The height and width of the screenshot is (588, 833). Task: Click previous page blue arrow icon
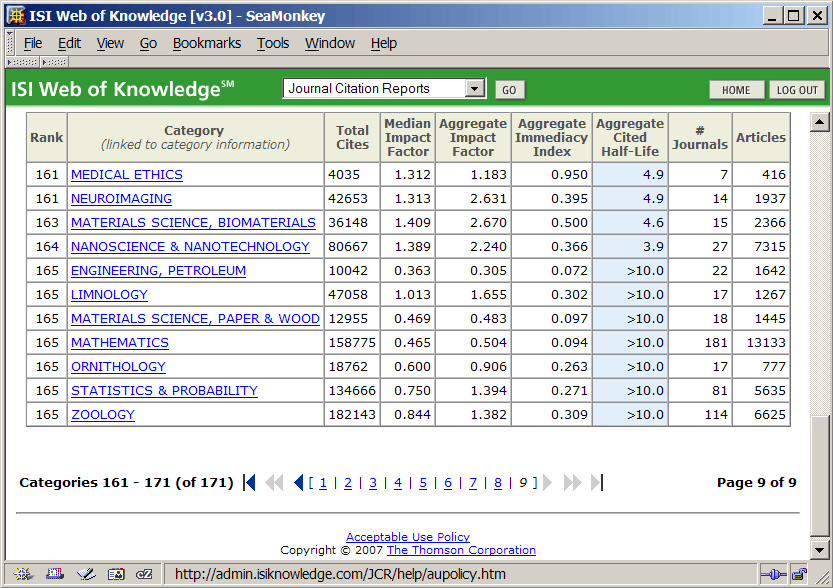(299, 482)
